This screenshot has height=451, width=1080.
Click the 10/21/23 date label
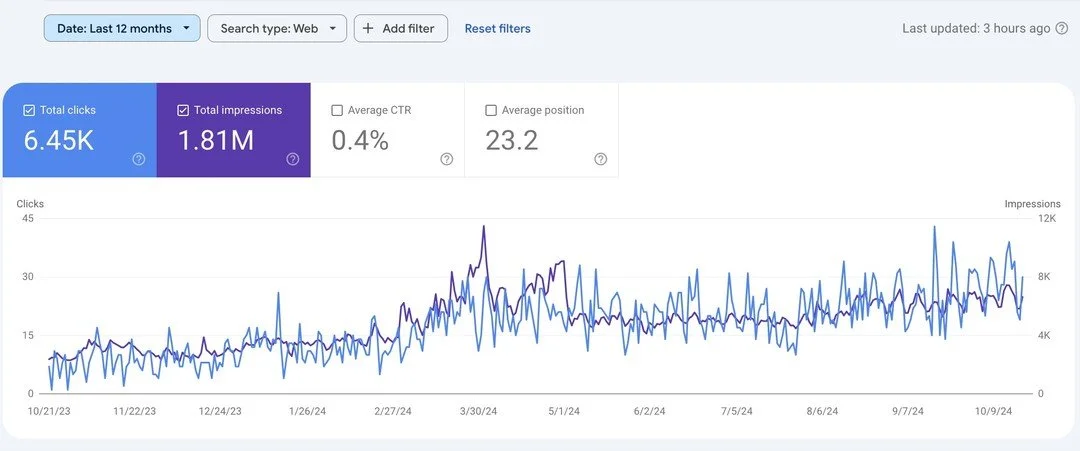[x=49, y=411]
